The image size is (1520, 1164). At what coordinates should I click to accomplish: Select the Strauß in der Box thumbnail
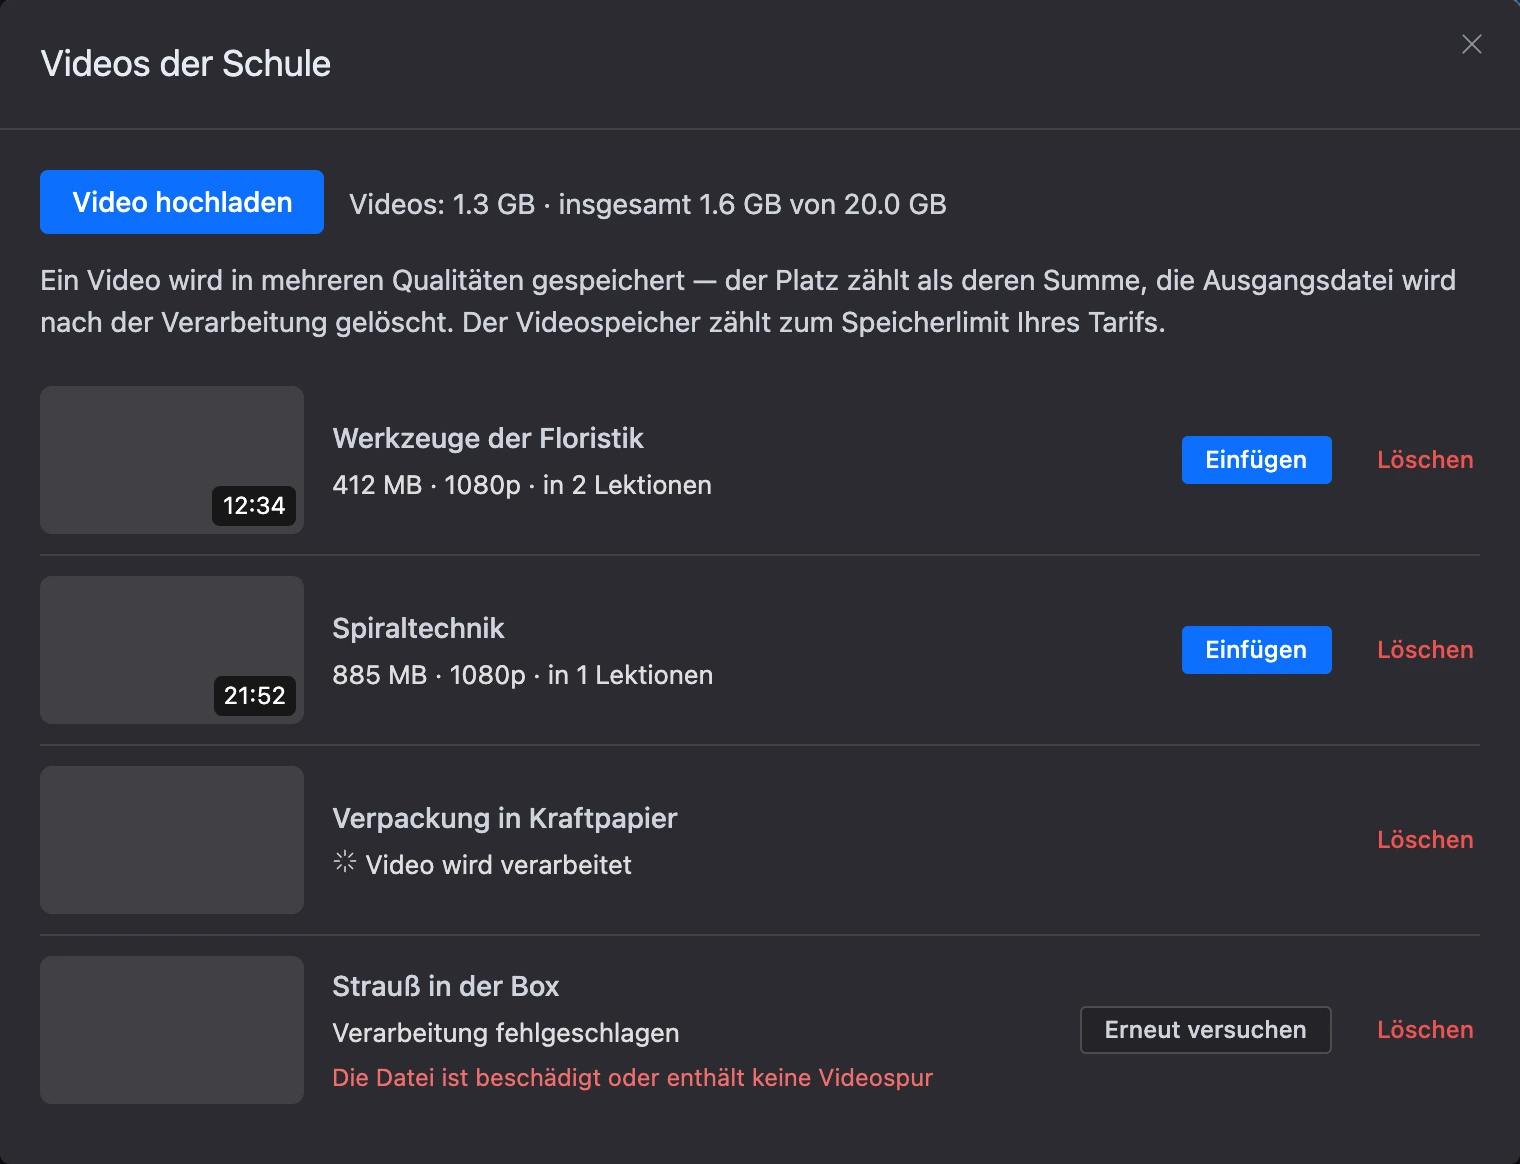(x=172, y=1030)
